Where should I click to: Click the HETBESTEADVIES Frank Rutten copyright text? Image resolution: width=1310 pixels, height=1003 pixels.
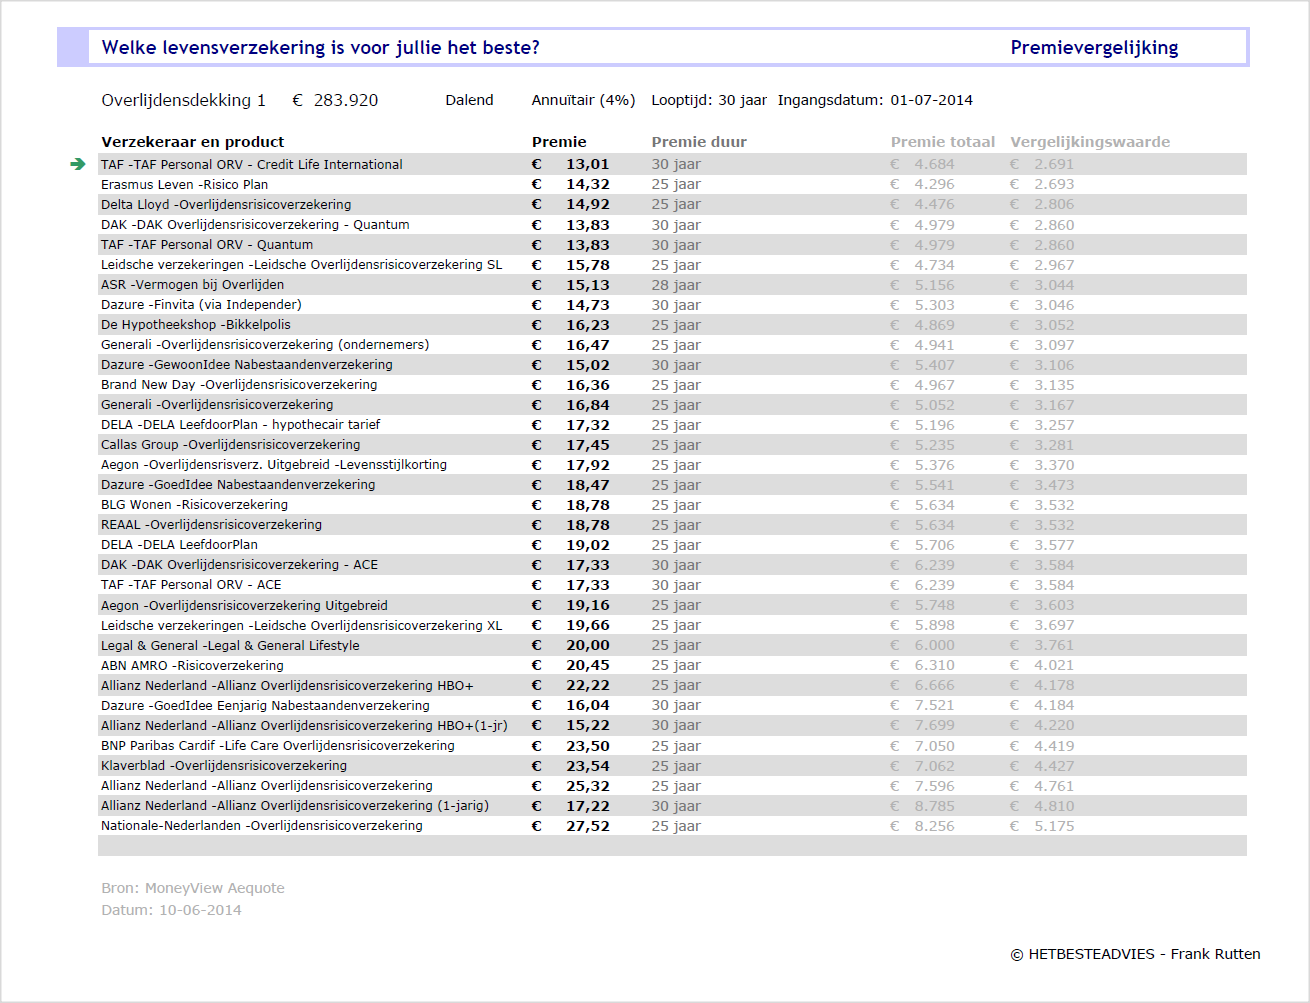(1138, 954)
